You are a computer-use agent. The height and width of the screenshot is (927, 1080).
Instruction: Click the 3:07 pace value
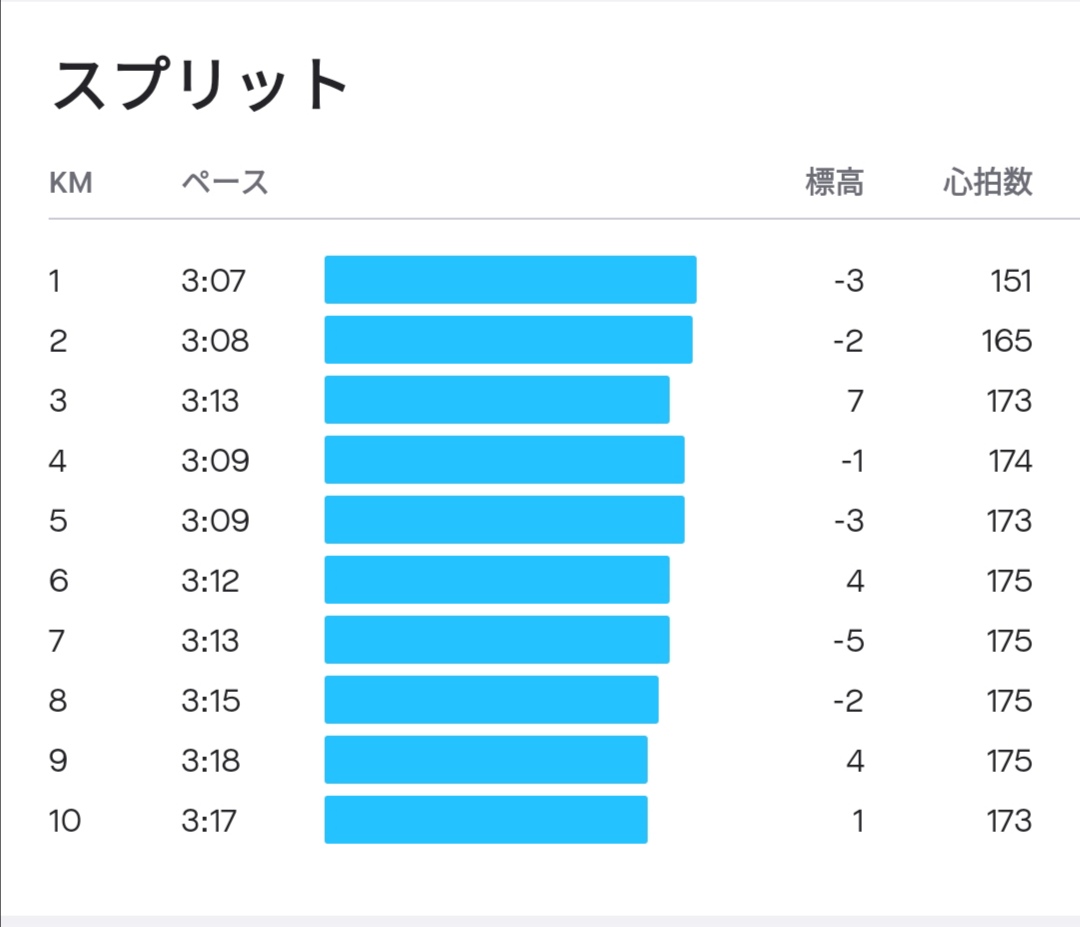213,281
